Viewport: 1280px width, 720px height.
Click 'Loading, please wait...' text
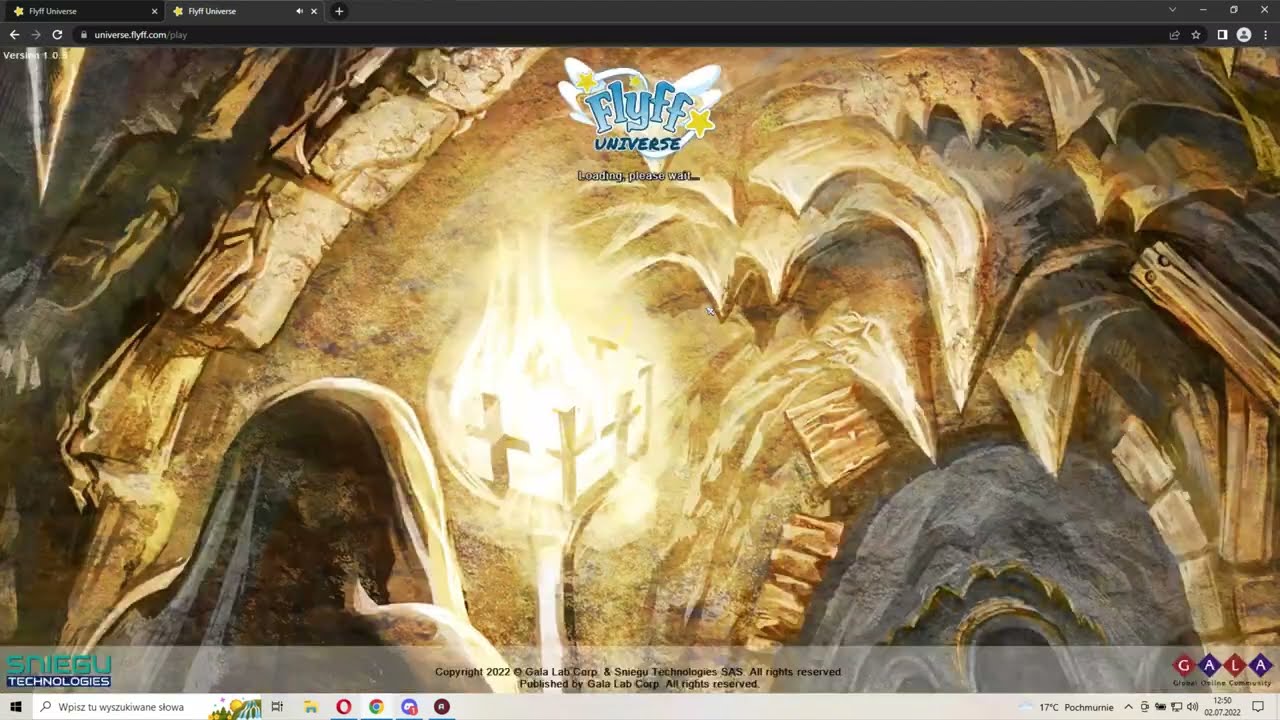(x=638, y=176)
